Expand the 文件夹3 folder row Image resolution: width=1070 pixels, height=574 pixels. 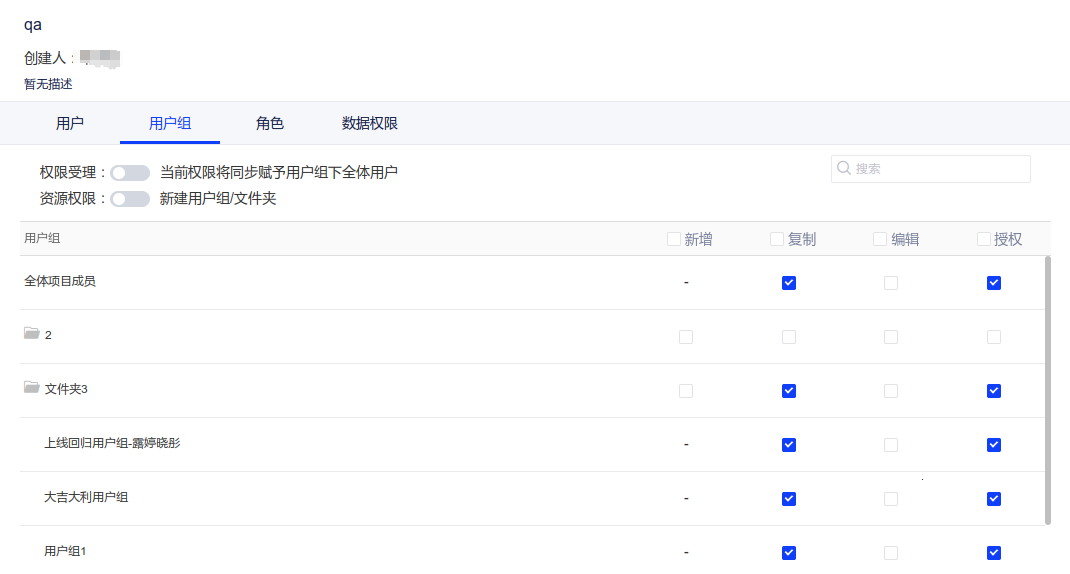[x=66, y=389]
